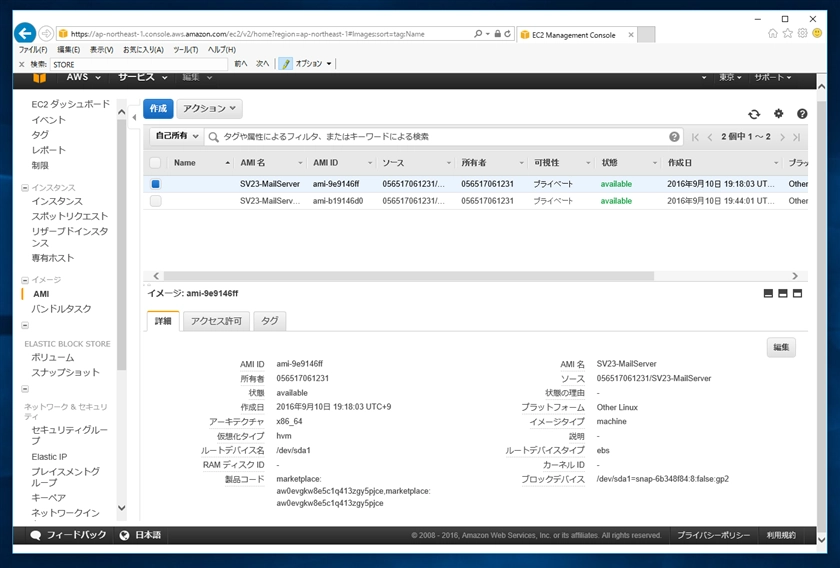Set details pane to split layout
Viewport: 840px width, 568px height.
pyautogui.click(x=783, y=293)
